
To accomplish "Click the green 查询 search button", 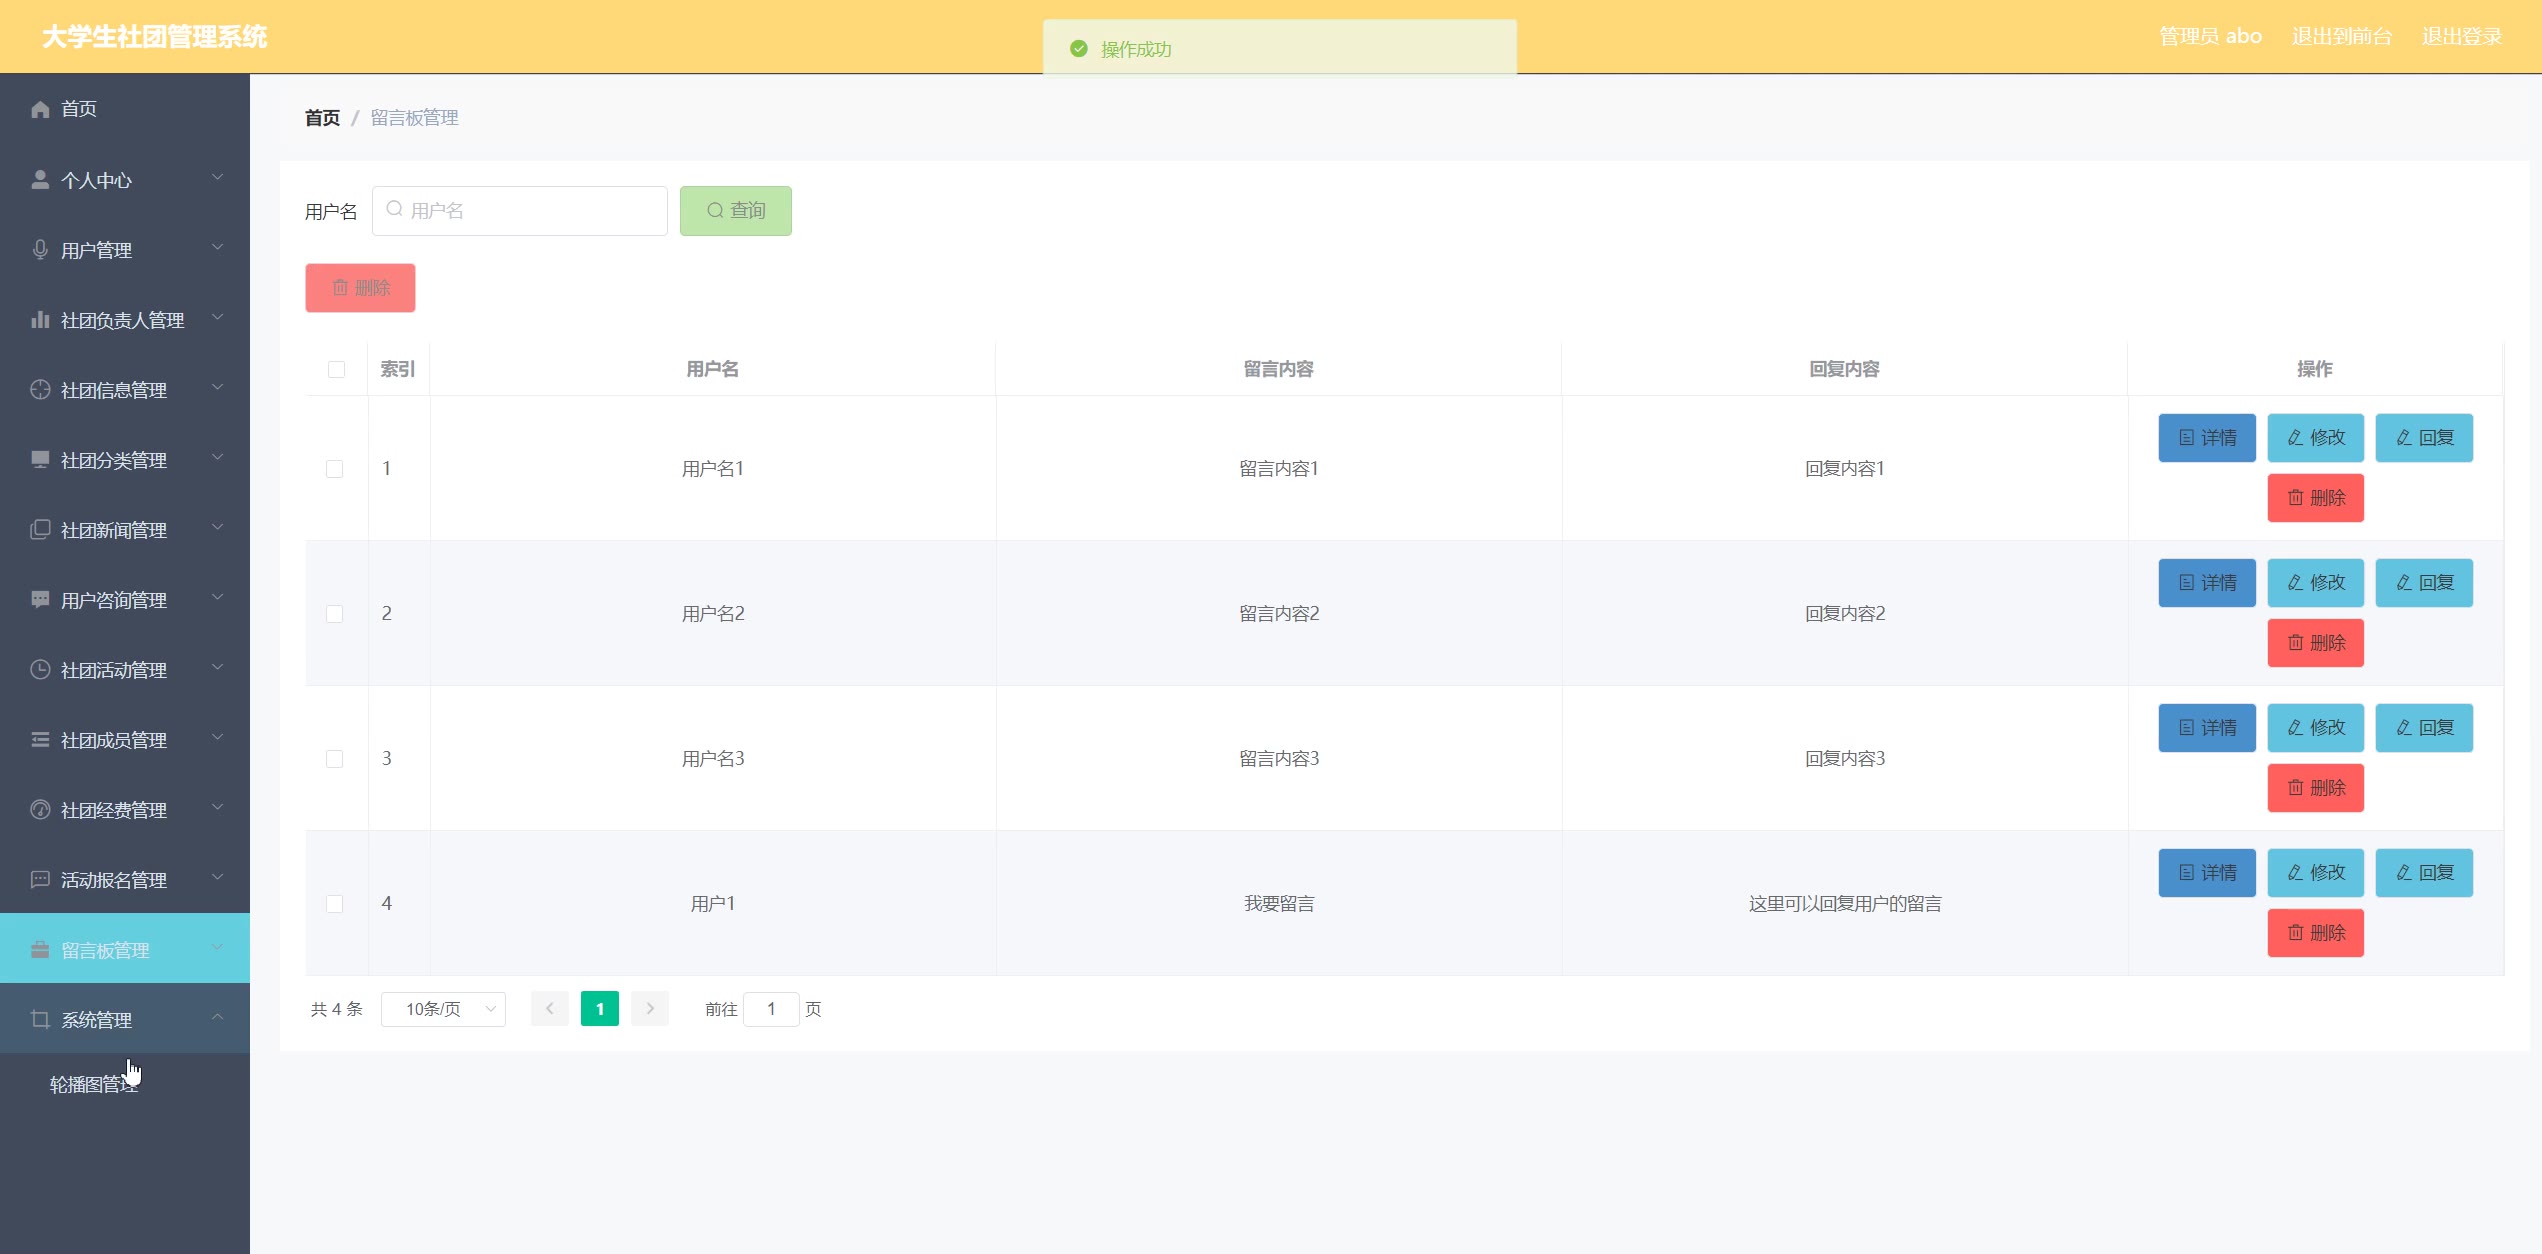I will click(x=736, y=211).
